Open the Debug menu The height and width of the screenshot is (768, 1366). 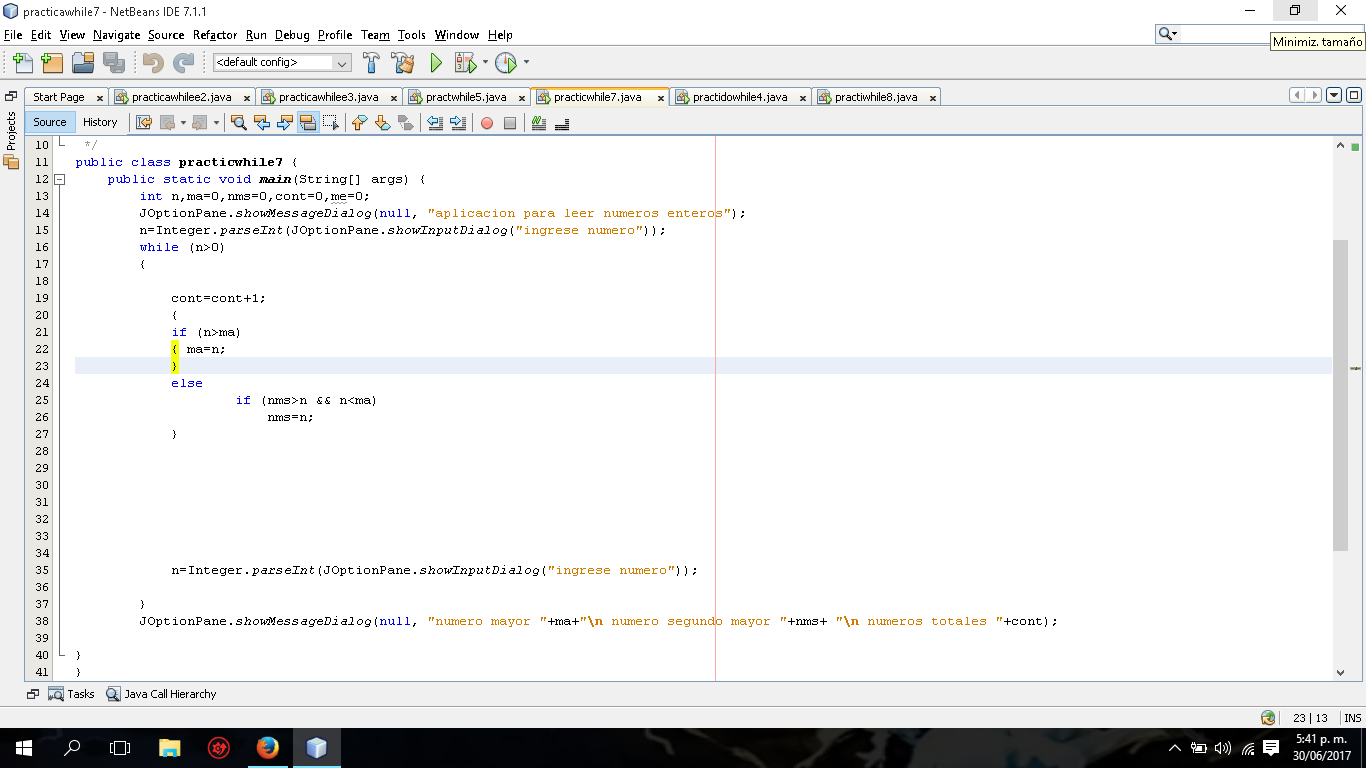coord(292,35)
